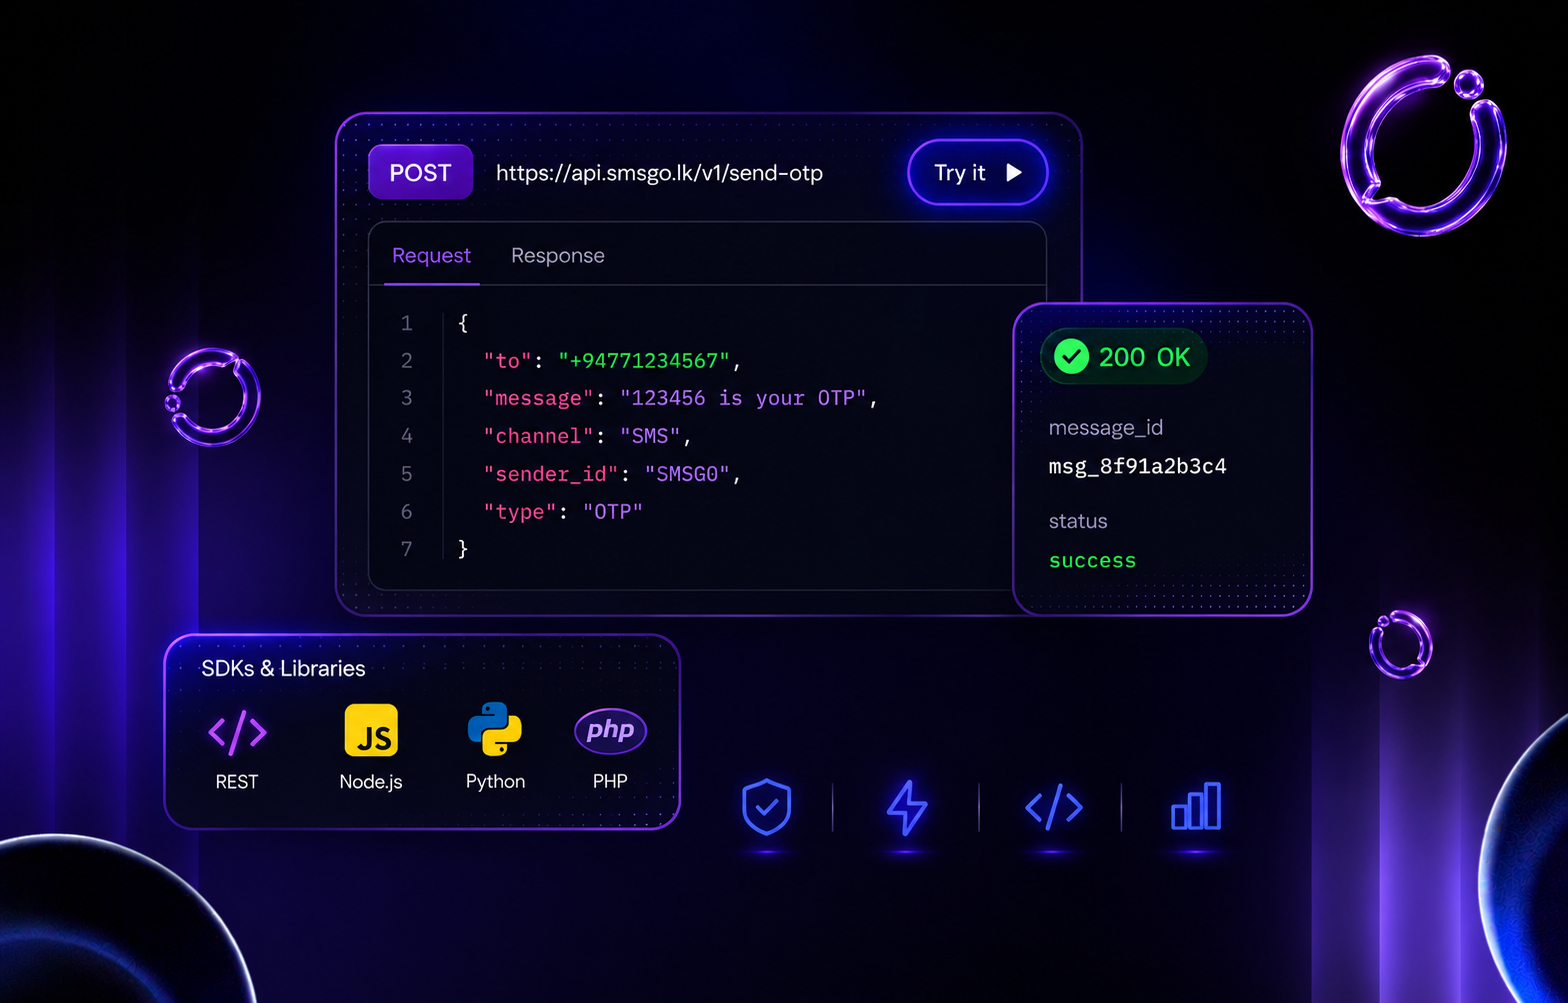Viewport: 1568px width, 1003px height.
Task: Click the play arrow in Try it
Action: point(1013,172)
